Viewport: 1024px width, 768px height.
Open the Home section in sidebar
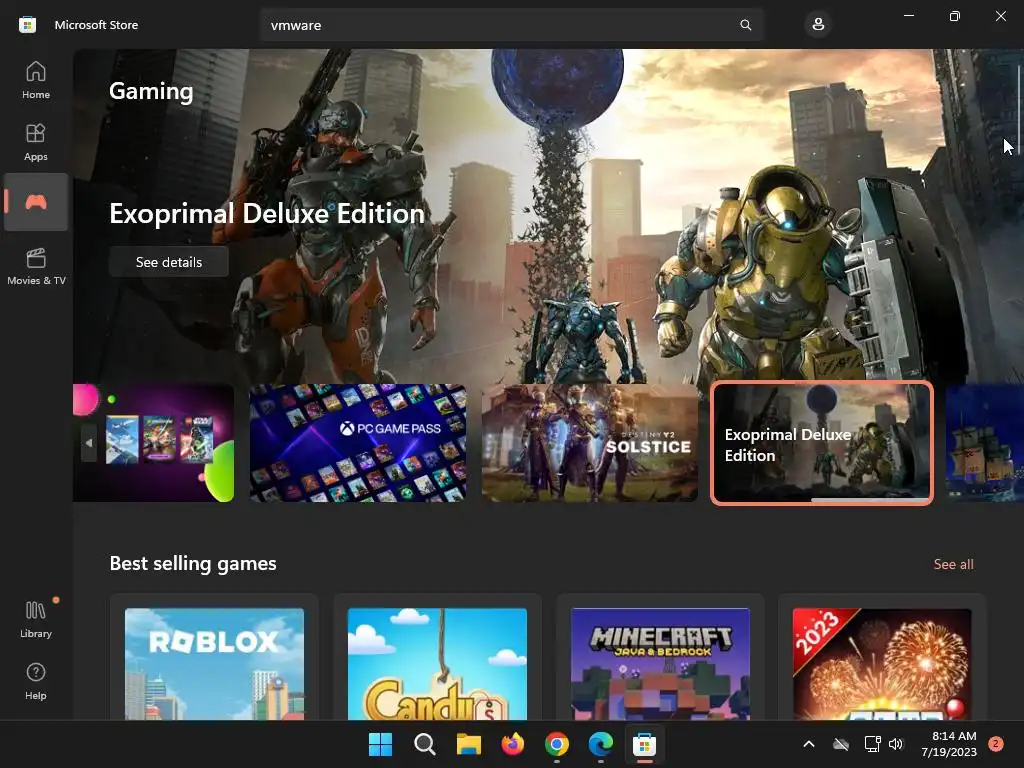pos(36,80)
